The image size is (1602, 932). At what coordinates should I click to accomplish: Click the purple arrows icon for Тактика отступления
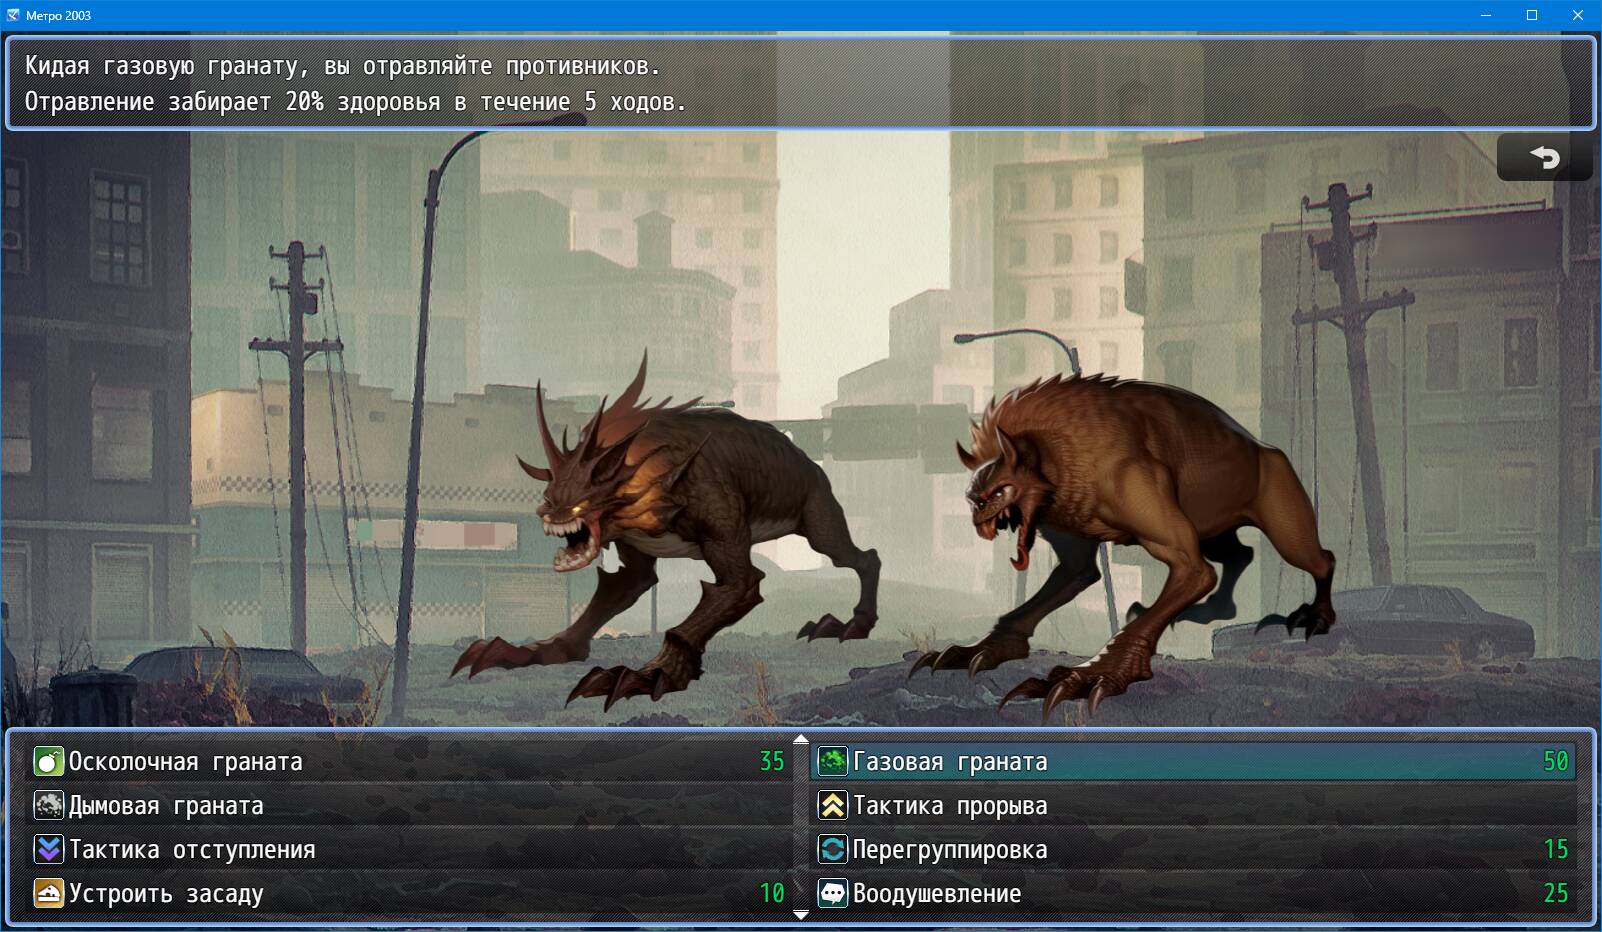pyautogui.click(x=48, y=849)
